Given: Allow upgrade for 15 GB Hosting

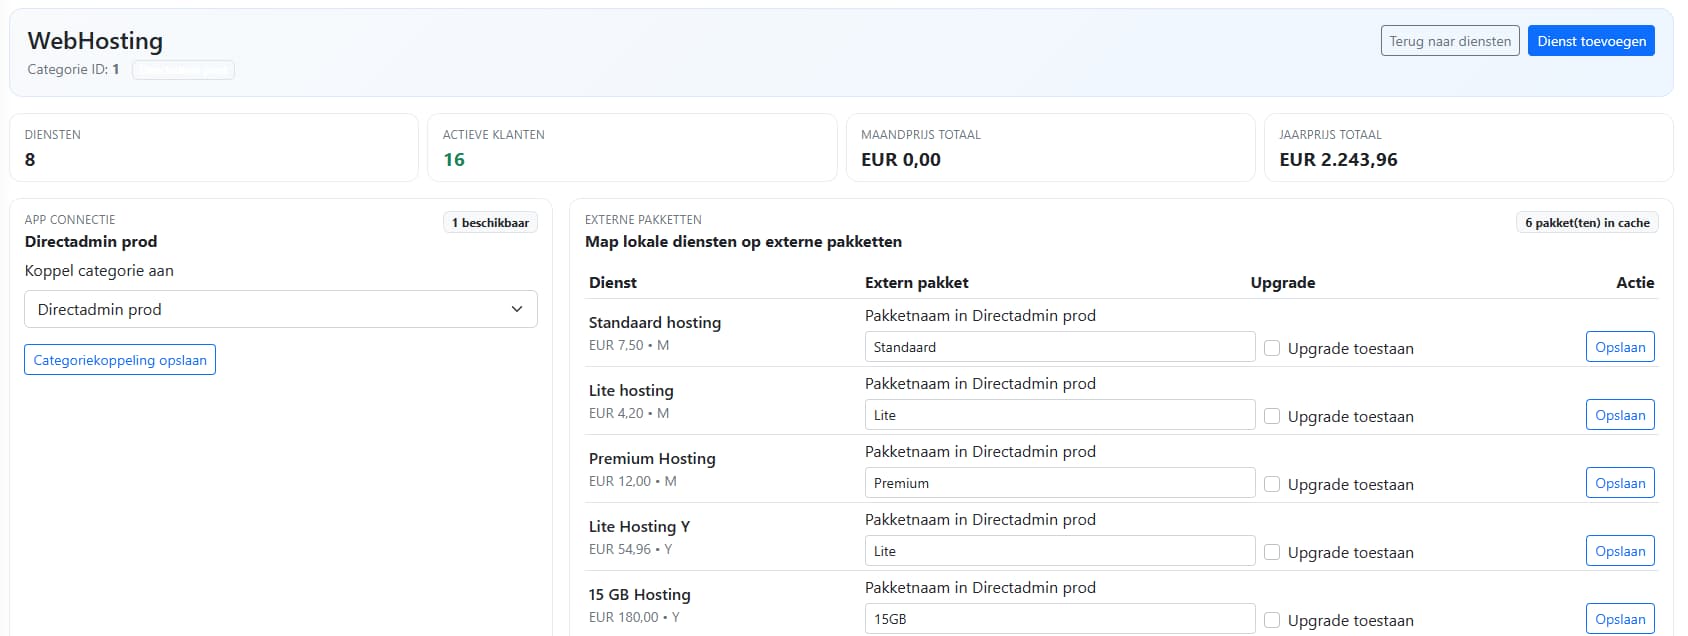Looking at the screenshot, I should (x=1272, y=620).
